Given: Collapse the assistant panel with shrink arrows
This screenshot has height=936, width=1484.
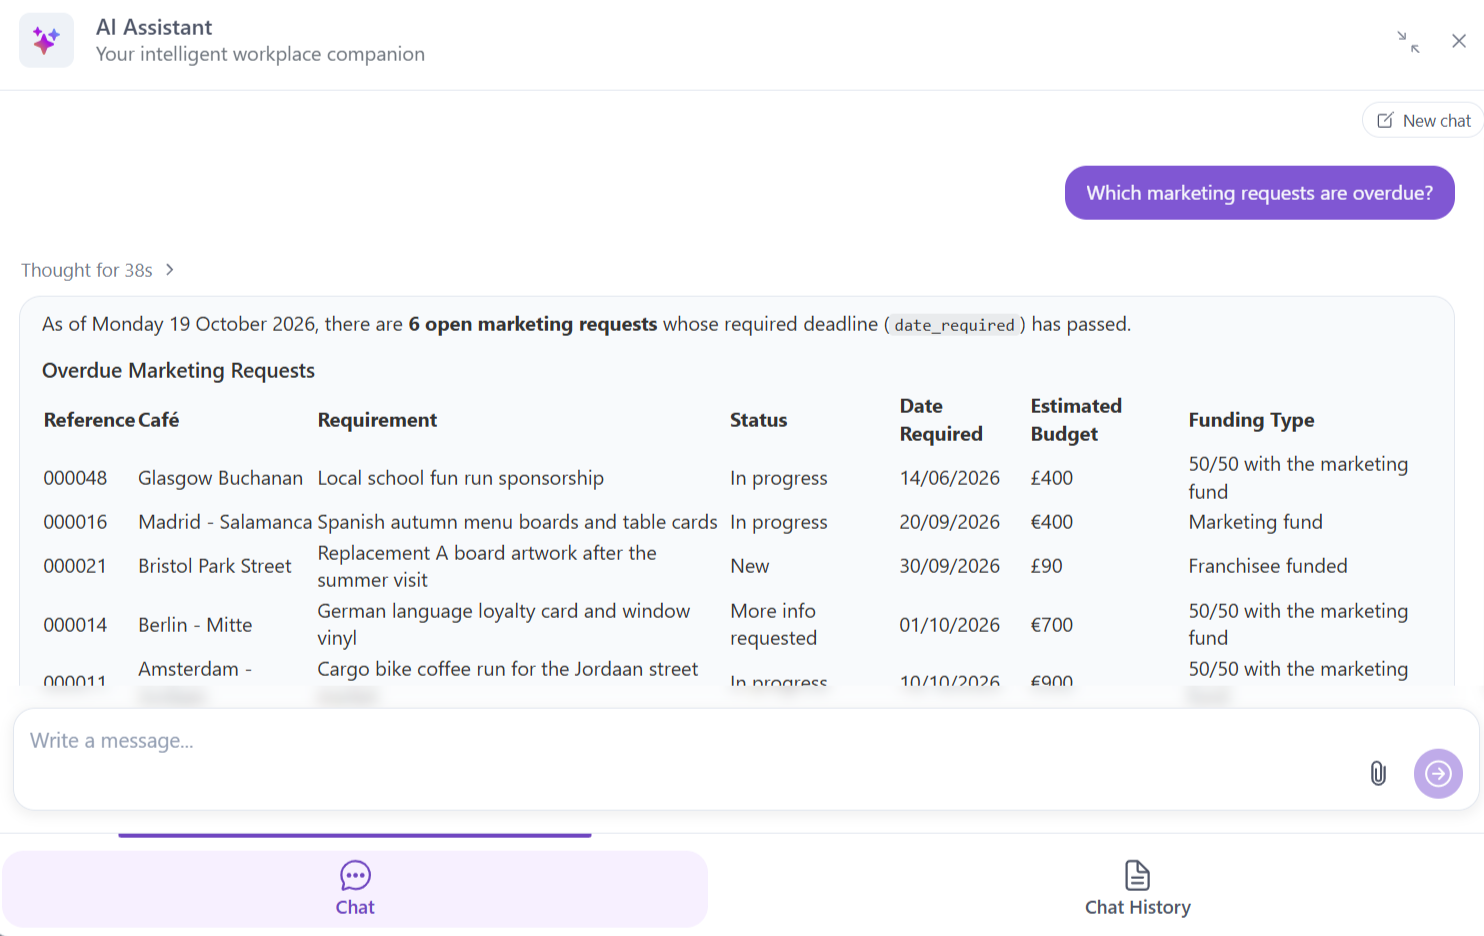Looking at the screenshot, I should click(1408, 41).
